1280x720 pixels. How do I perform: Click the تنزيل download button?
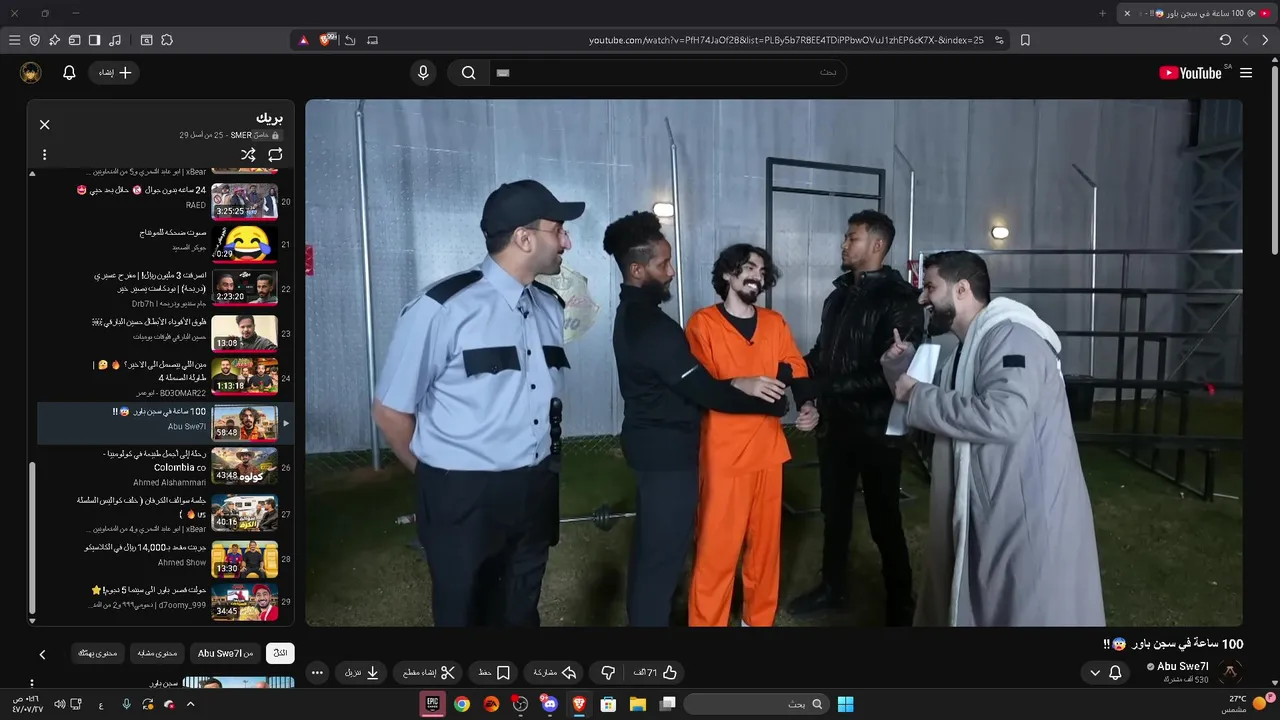[362, 673]
